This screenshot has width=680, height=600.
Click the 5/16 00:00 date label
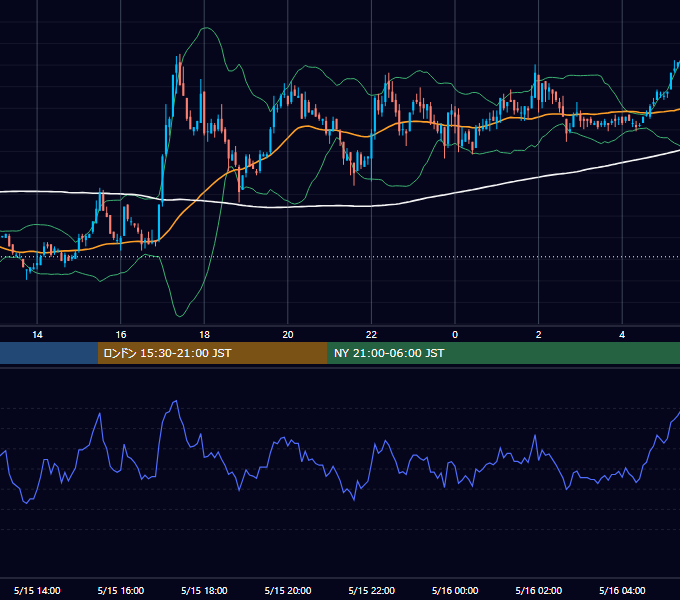coord(455,590)
